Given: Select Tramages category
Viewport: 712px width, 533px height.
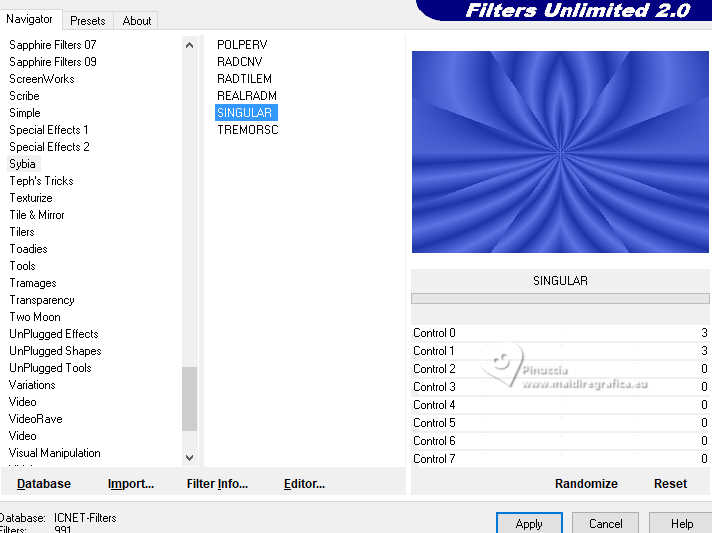Looking at the screenshot, I should pos(33,283).
